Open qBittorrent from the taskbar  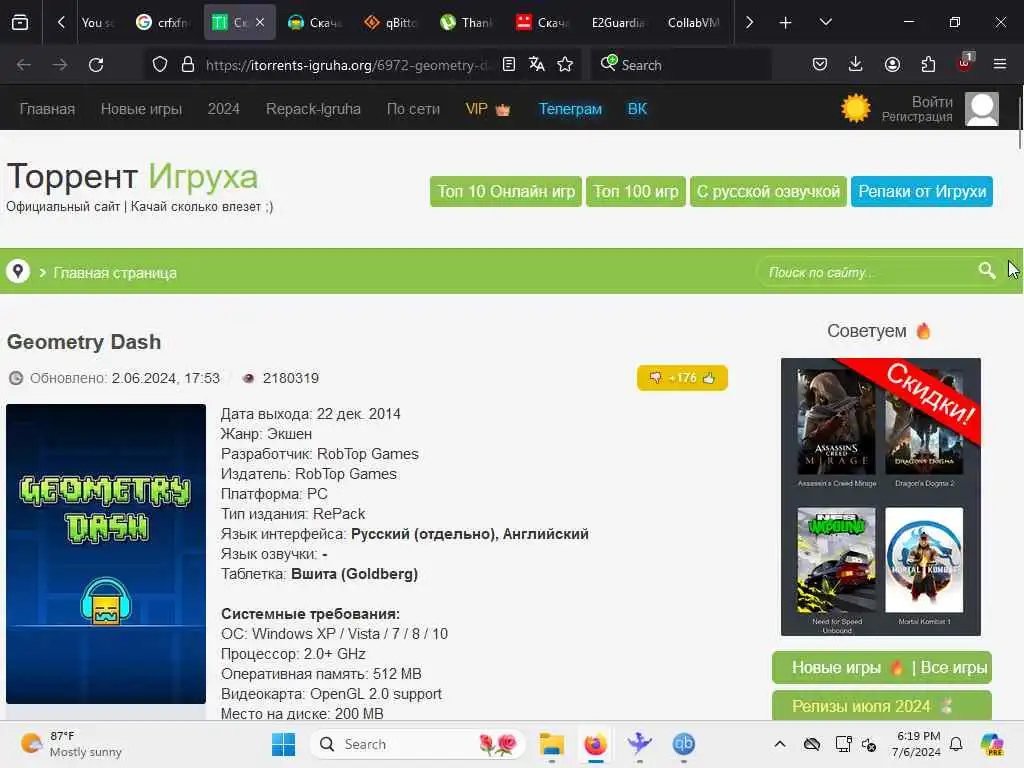(x=684, y=744)
